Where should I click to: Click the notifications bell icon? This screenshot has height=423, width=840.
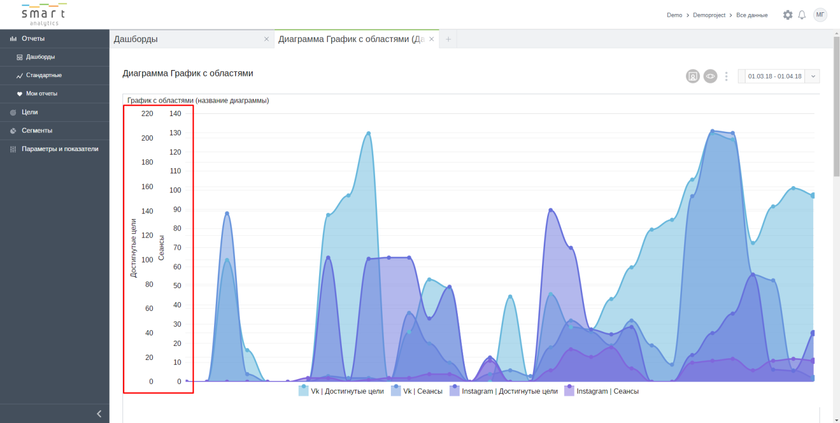pos(802,15)
